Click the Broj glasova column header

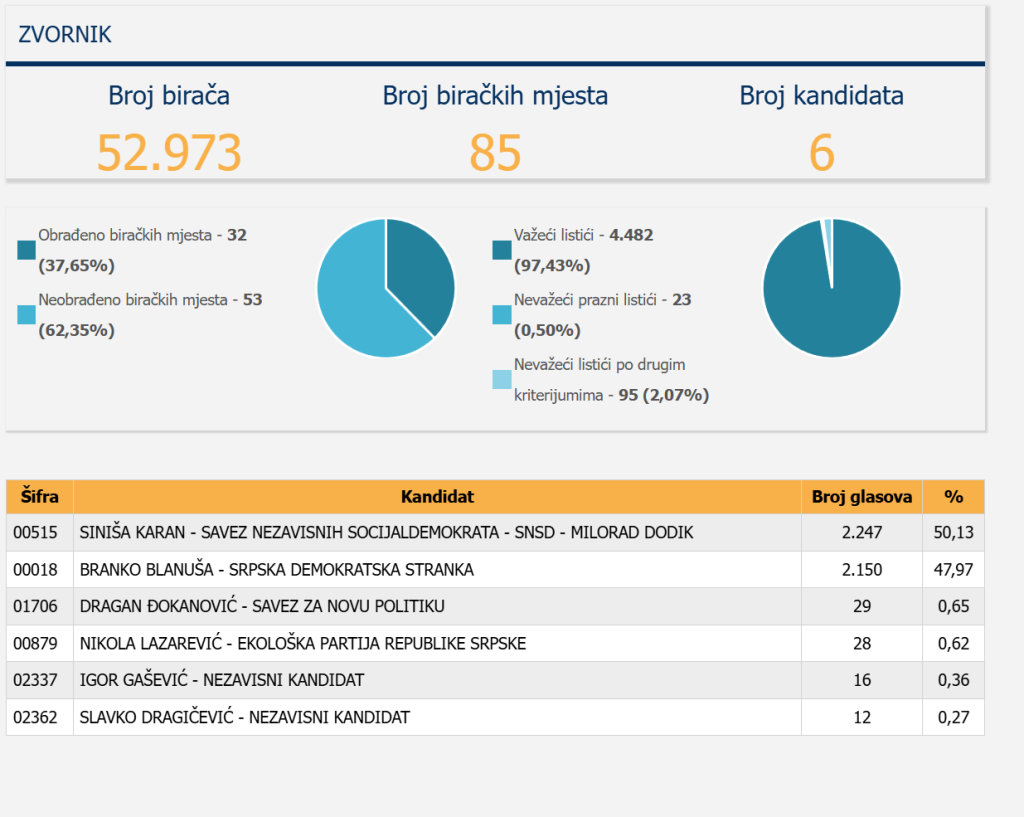pos(861,497)
